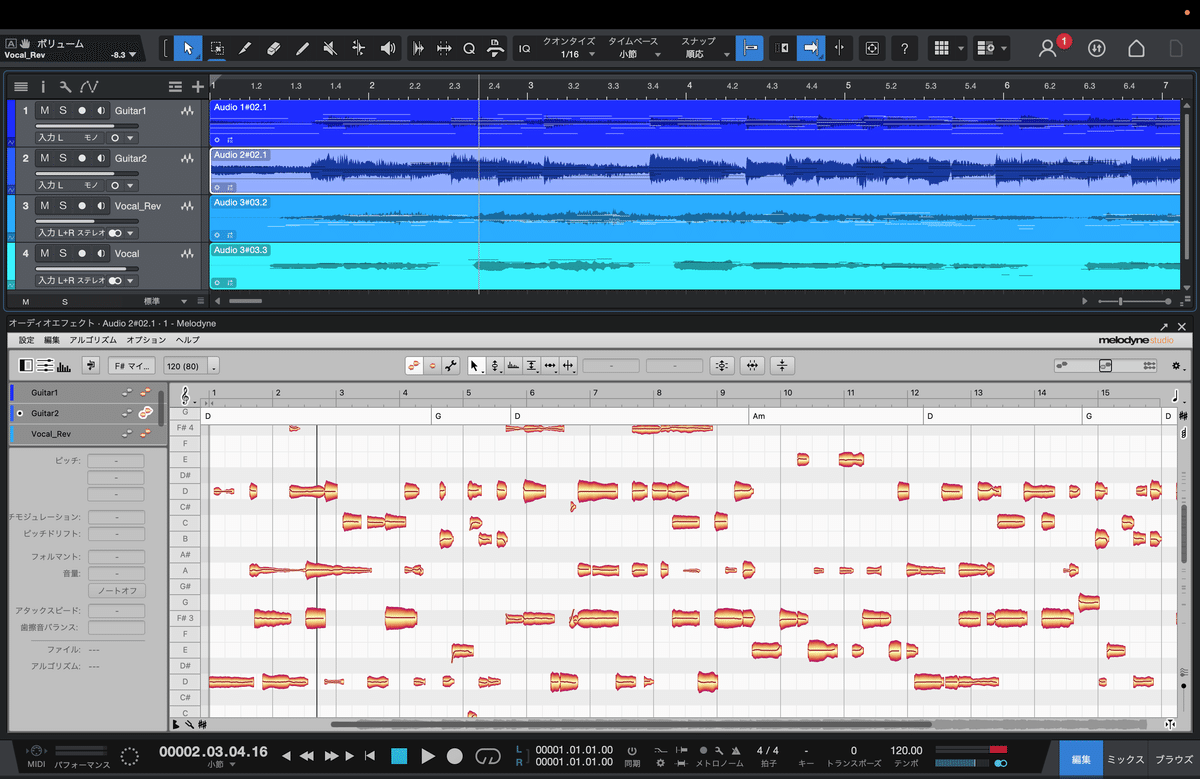
Task: Select Melodyne's main arrow tool
Action: 474,365
